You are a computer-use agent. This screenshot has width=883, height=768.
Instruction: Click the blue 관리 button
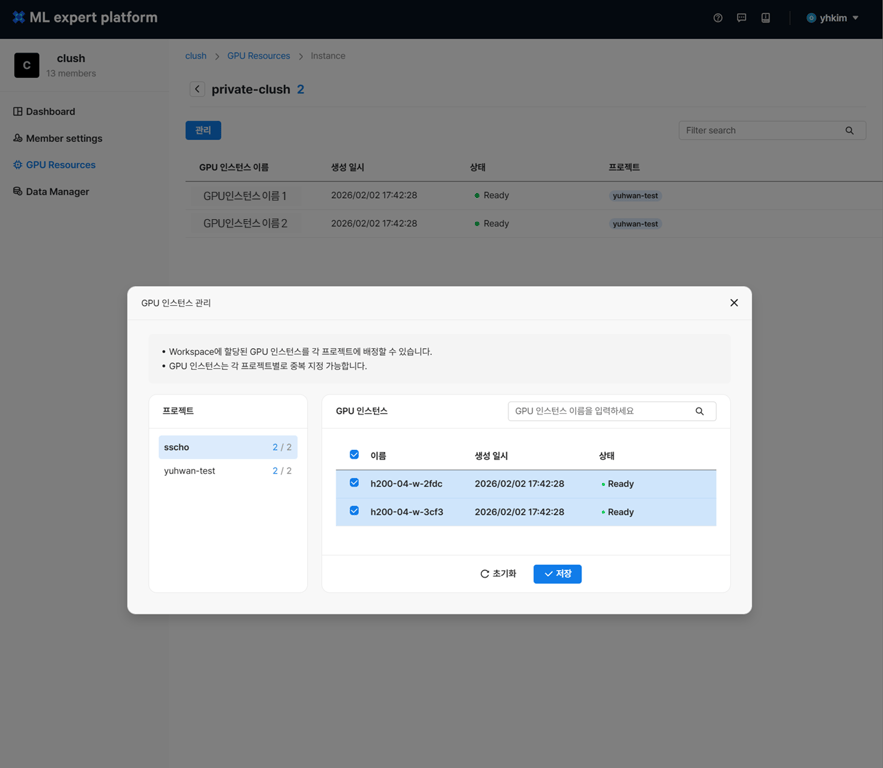tap(203, 130)
